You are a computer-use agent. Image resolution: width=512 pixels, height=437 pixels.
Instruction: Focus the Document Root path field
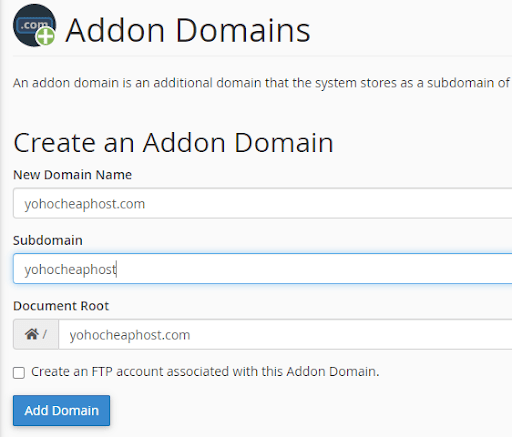(285, 334)
